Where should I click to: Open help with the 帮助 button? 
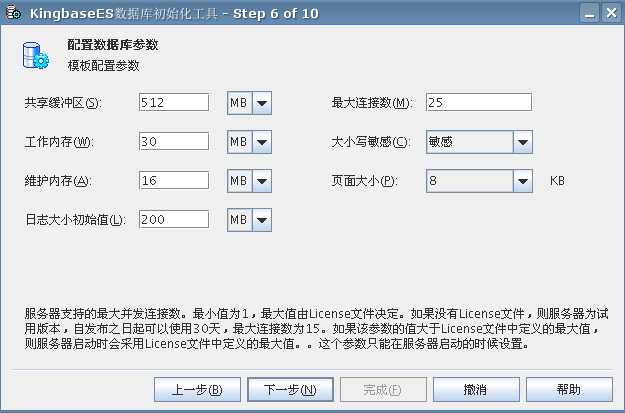click(x=569, y=389)
